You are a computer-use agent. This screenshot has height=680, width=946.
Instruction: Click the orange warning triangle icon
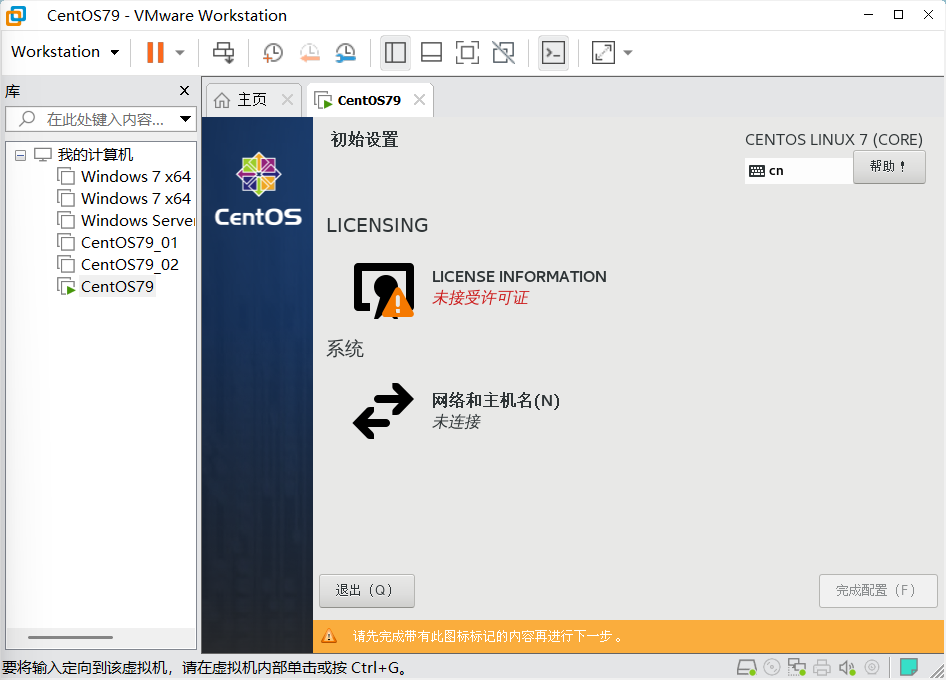coord(329,636)
